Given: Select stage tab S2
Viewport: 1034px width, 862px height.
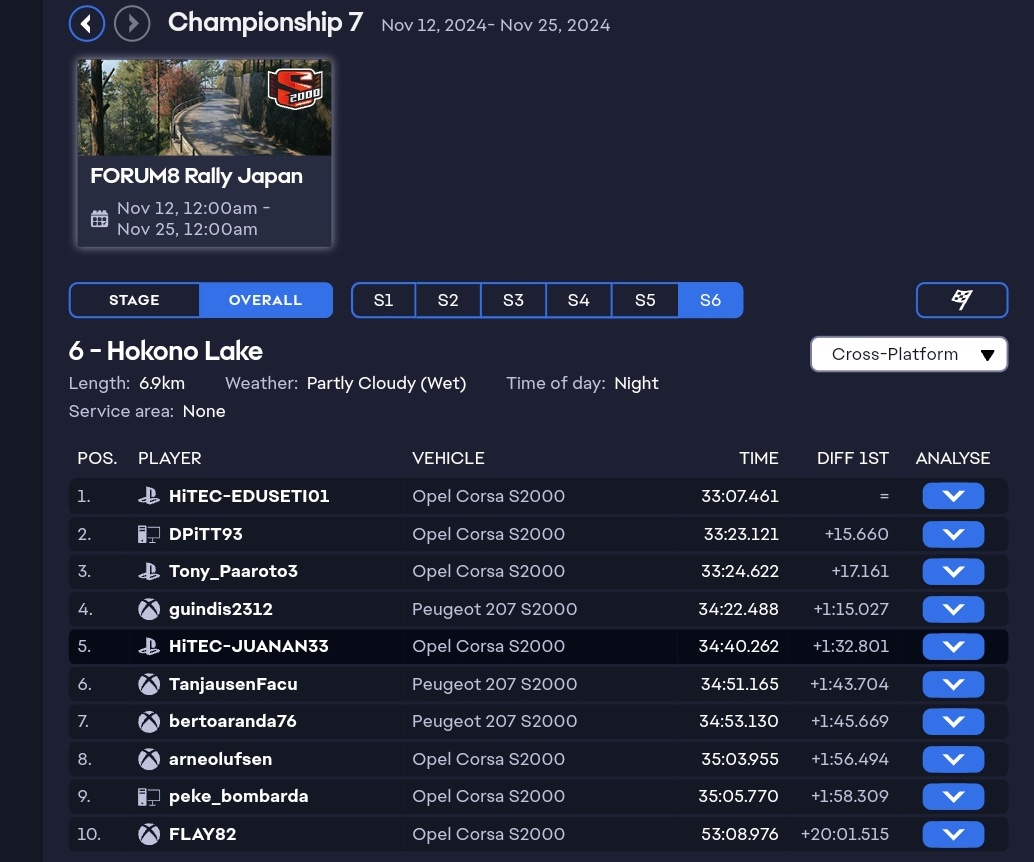Looking at the screenshot, I should point(448,300).
